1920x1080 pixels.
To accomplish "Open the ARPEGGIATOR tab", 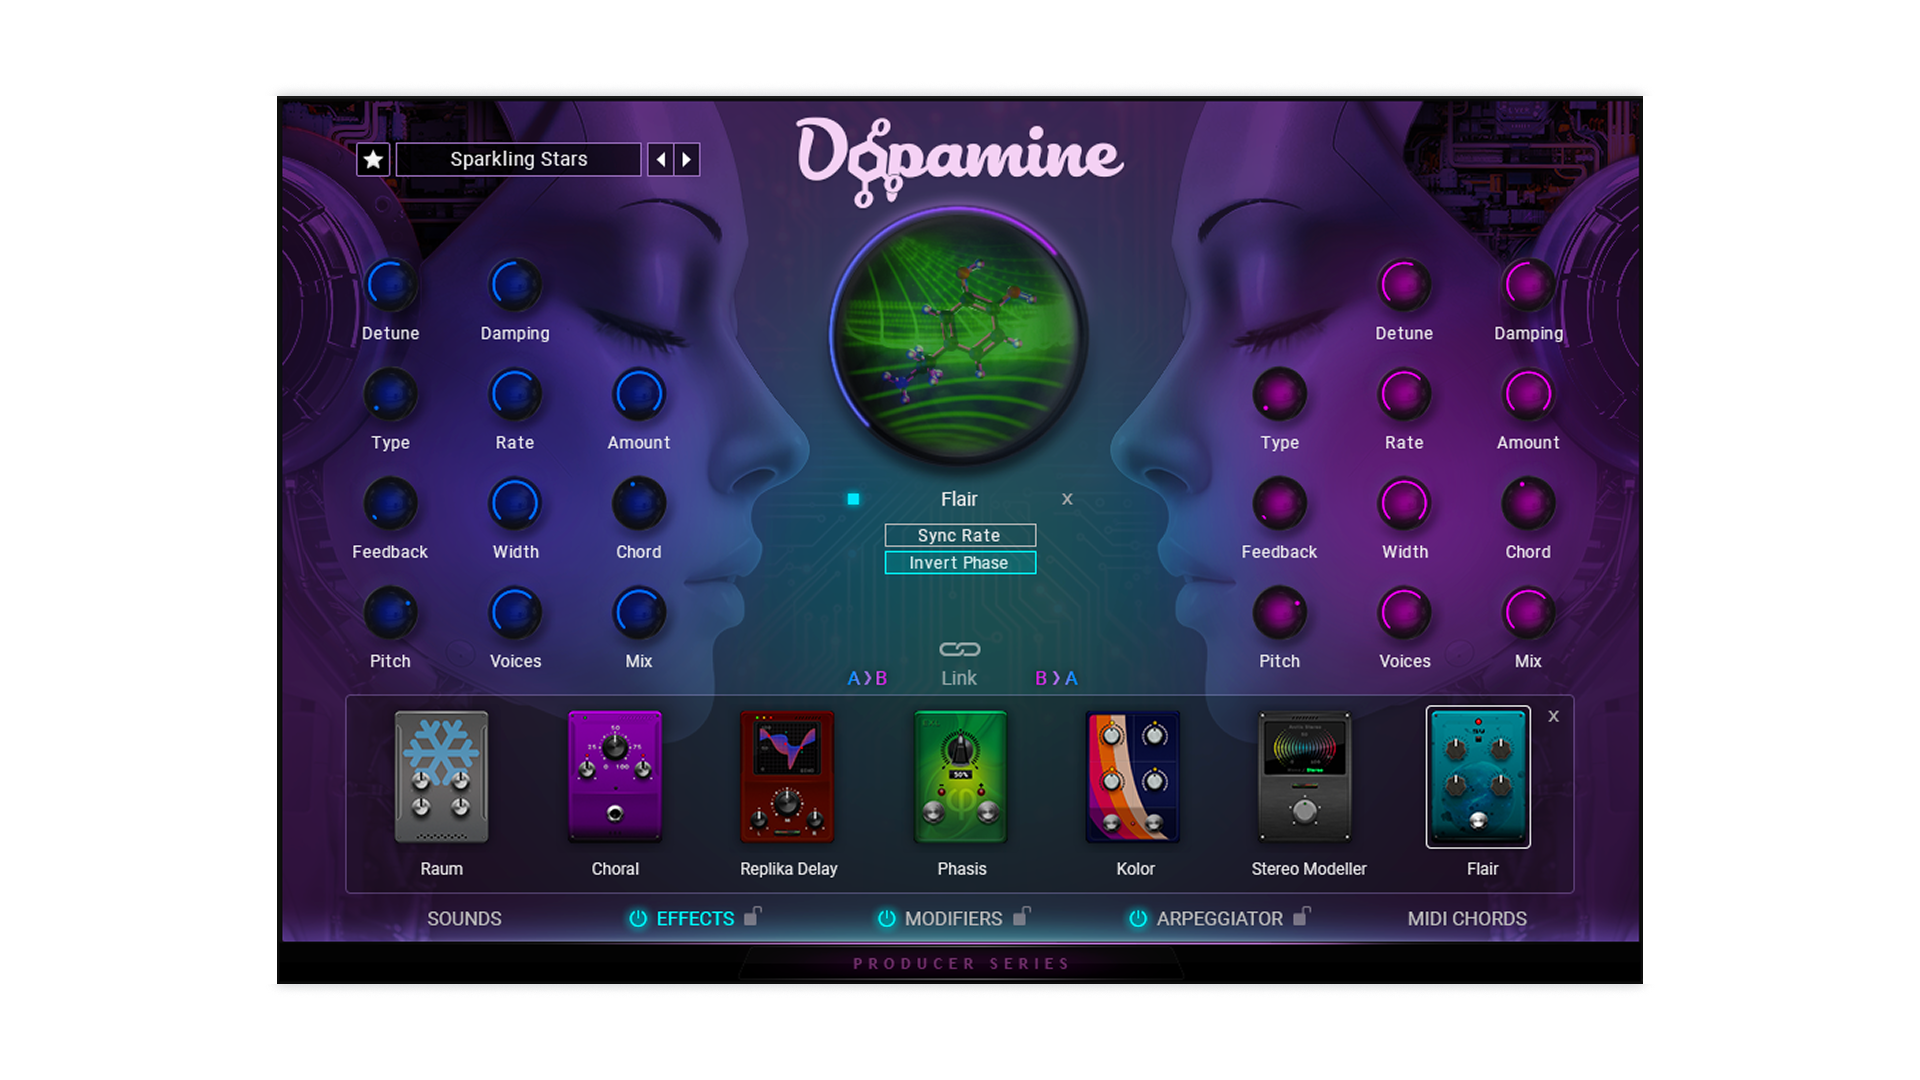I will click(1219, 918).
